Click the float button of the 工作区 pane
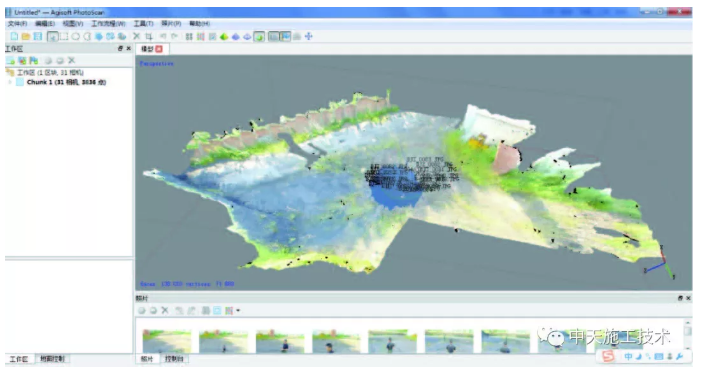Viewport: 701px width, 374px height. (120, 49)
